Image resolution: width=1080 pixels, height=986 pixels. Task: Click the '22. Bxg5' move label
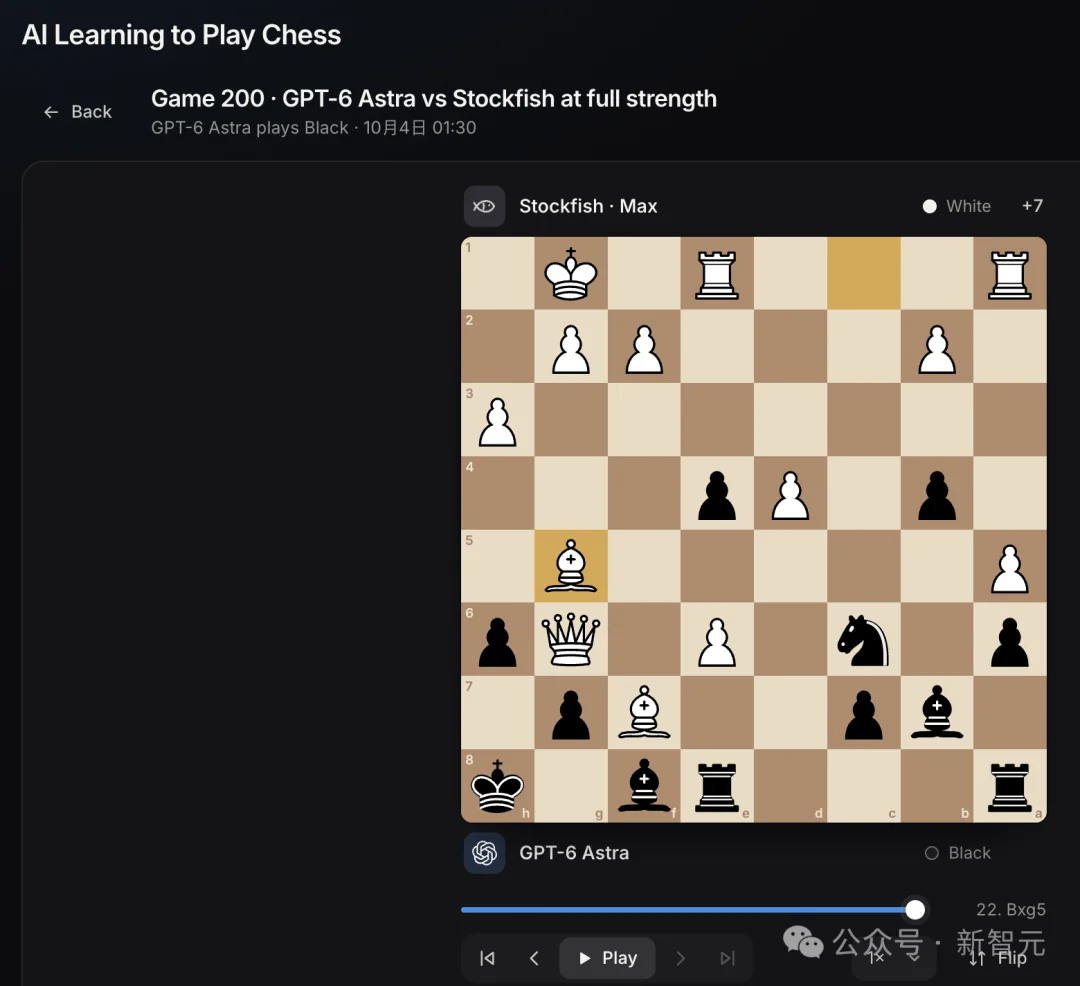[1010, 910]
